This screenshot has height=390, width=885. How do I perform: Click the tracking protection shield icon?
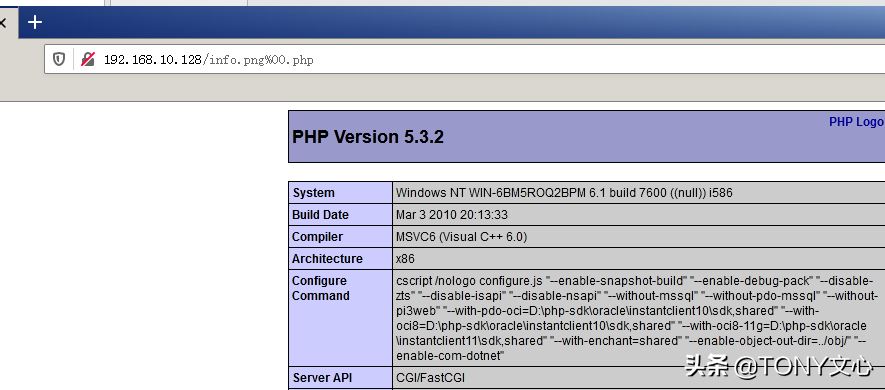[x=59, y=59]
